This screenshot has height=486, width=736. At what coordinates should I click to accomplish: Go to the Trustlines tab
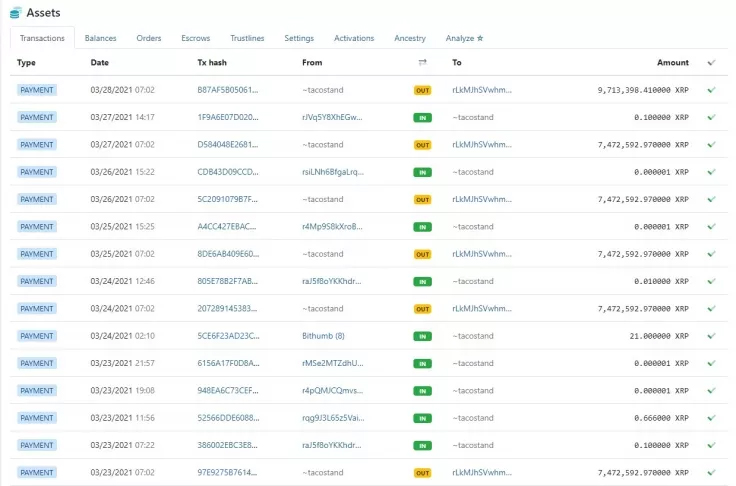point(247,38)
